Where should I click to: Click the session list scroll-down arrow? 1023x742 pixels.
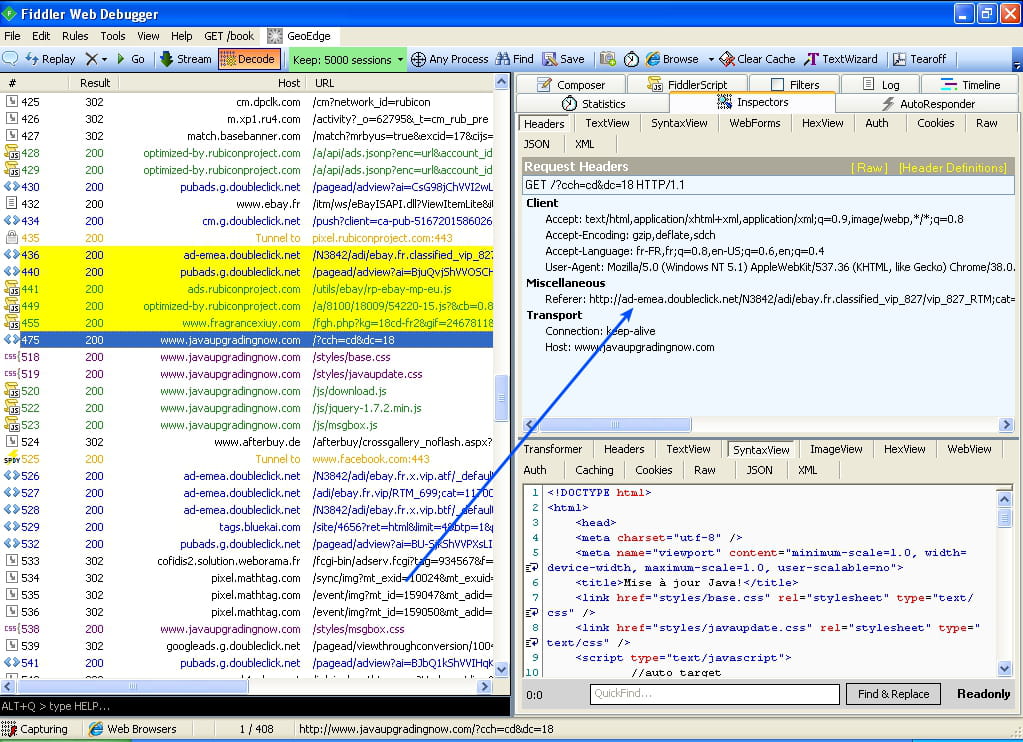pyautogui.click(x=501, y=669)
